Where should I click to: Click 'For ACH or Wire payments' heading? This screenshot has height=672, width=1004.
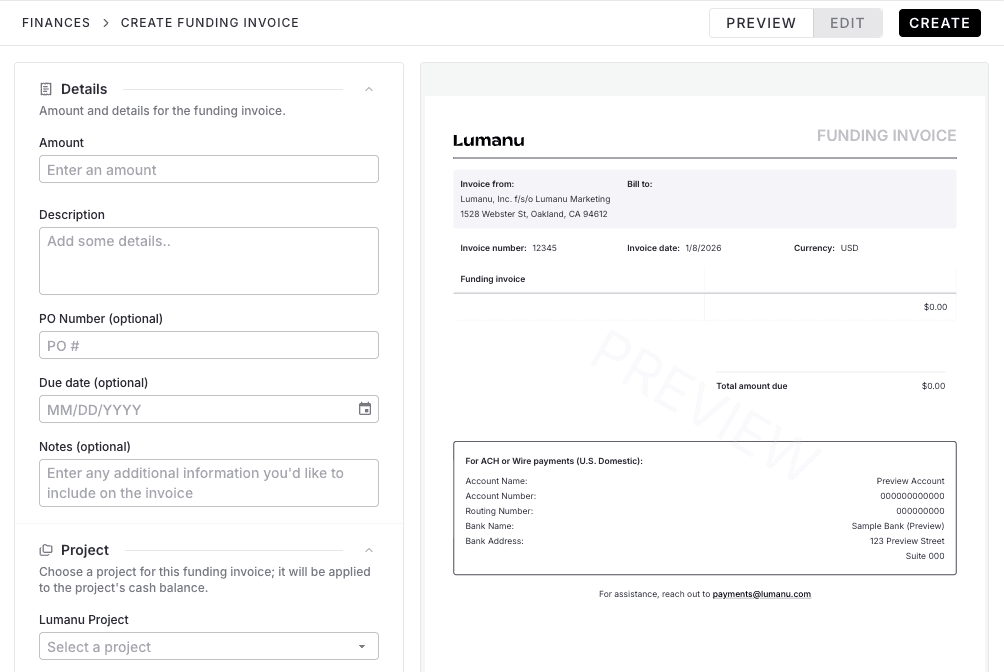(554, 461)
